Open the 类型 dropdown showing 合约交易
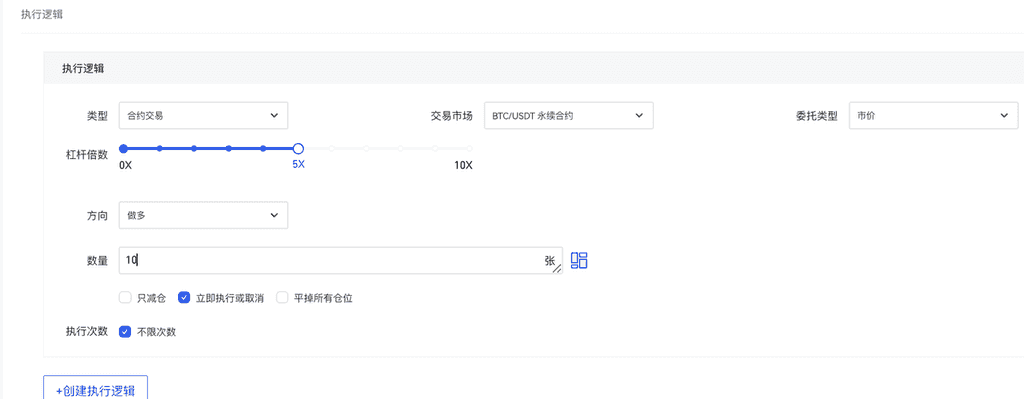The width and height of the screenshot is (1024, 399). [203, 116]
